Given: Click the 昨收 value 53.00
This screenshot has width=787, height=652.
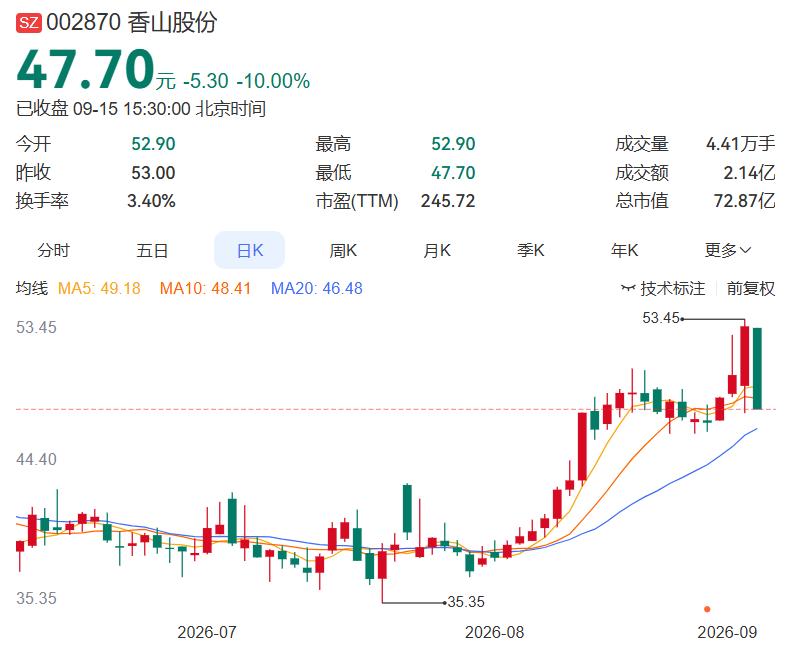Looking at the screenshot, I should (x=153, y=173).
